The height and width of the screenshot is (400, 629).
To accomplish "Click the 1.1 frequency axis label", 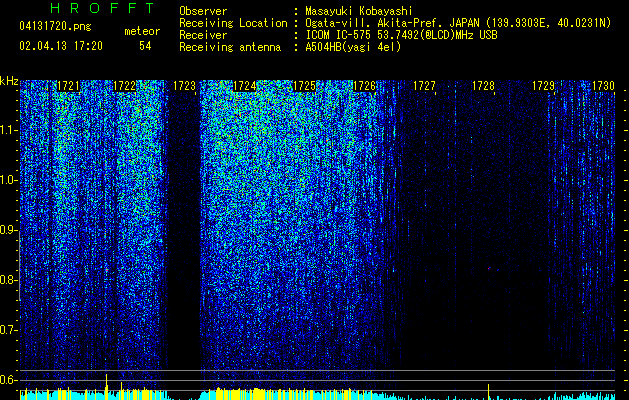I will [9, 130].
